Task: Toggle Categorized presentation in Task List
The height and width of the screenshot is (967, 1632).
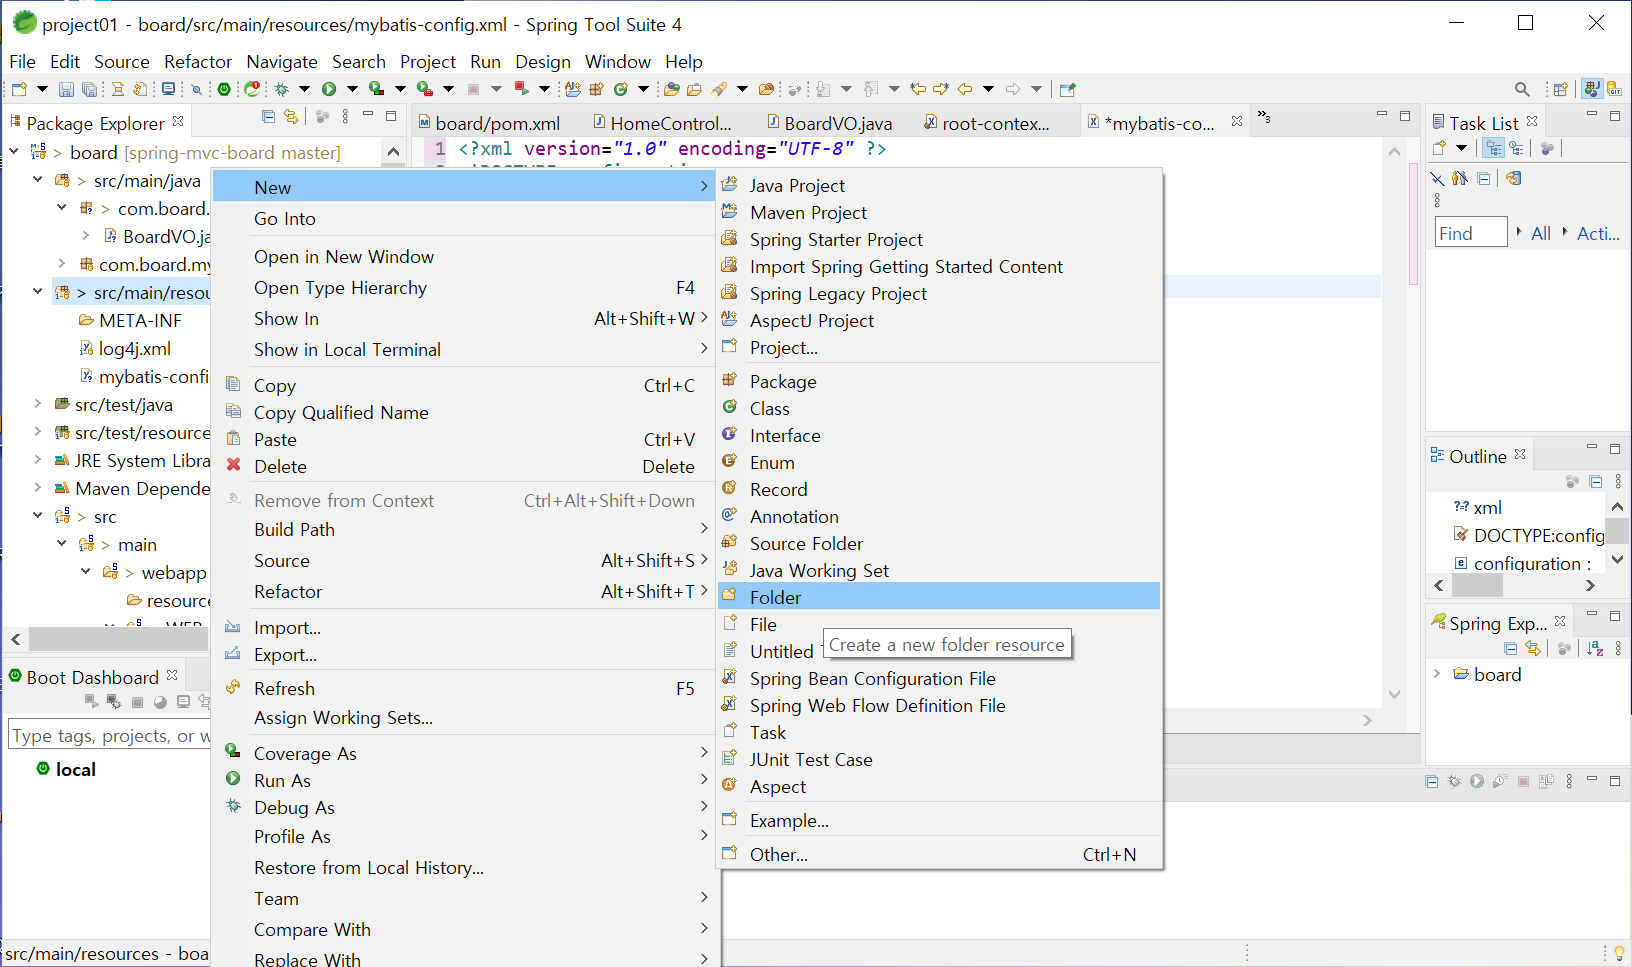Action: coord(1493,148)
